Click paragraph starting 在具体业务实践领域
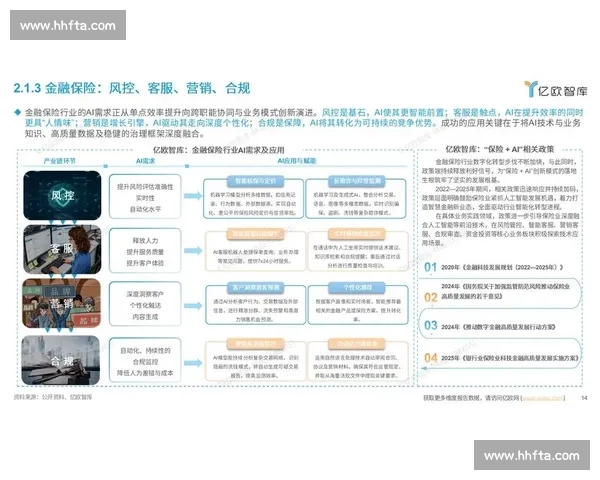The width and height of the screenshot is (600, 480). coord(500,229)
